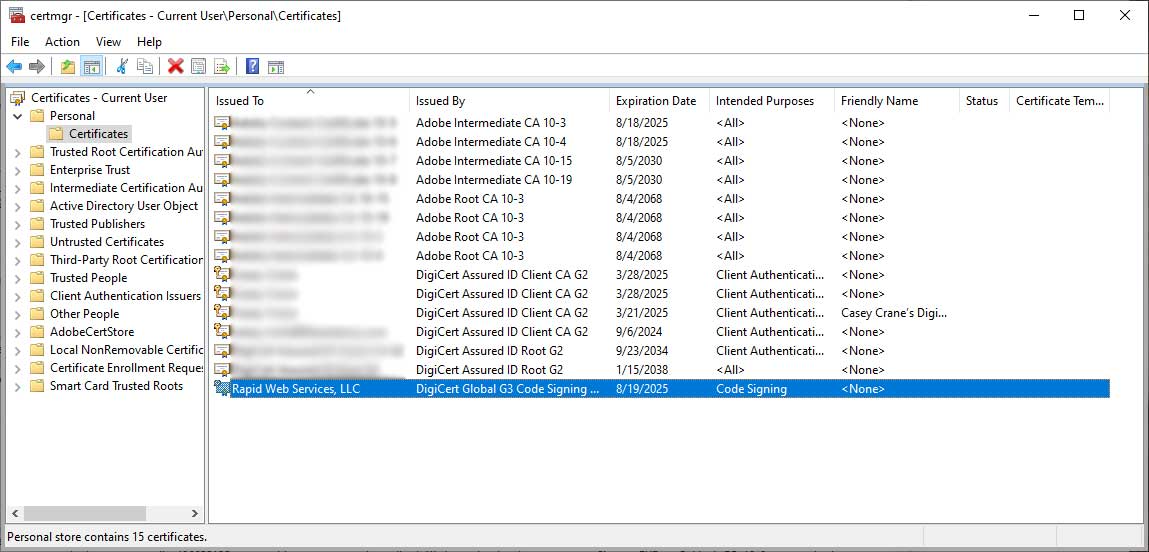Click the "Adobe Intermediate CA 10-4" cell
Viewport: 1149px width, 552px height.
tap(491, 141)
